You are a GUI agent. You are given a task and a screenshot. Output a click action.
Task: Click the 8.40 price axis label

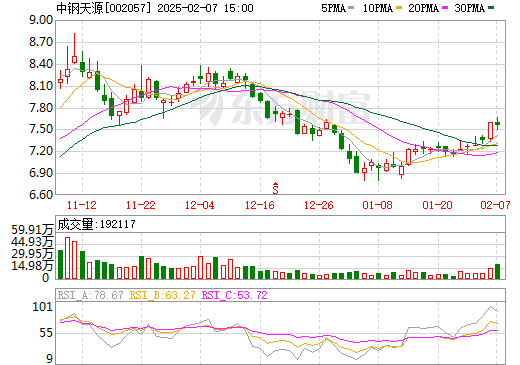coord(41,64)
